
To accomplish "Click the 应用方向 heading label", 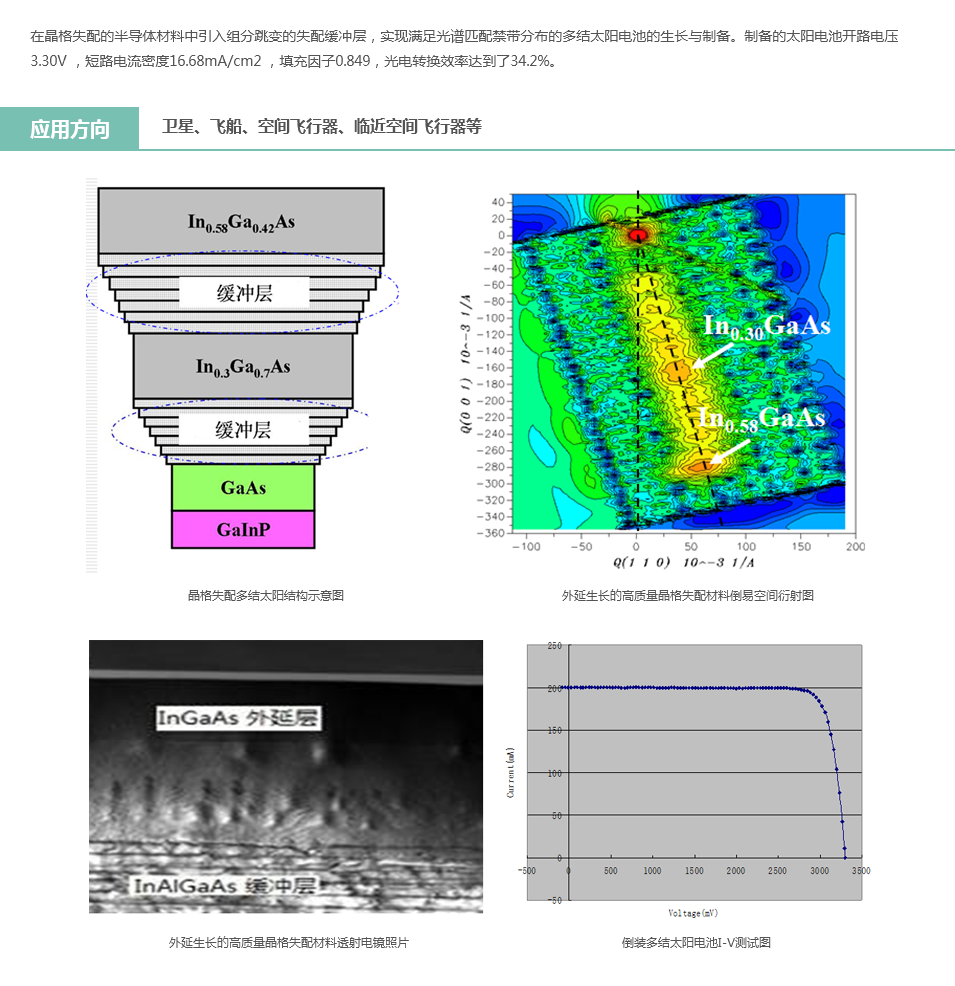I will [70, 129].
